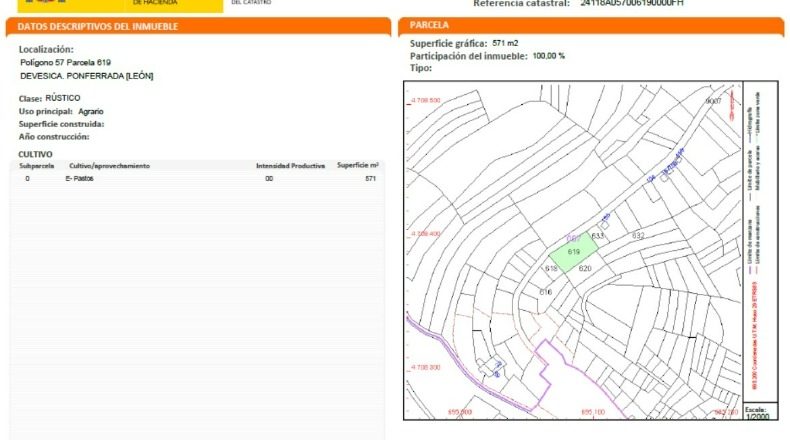This screenshot has height=440, width=790.
Task: Select the Participación del inmueble label
Action: [469, 56]
